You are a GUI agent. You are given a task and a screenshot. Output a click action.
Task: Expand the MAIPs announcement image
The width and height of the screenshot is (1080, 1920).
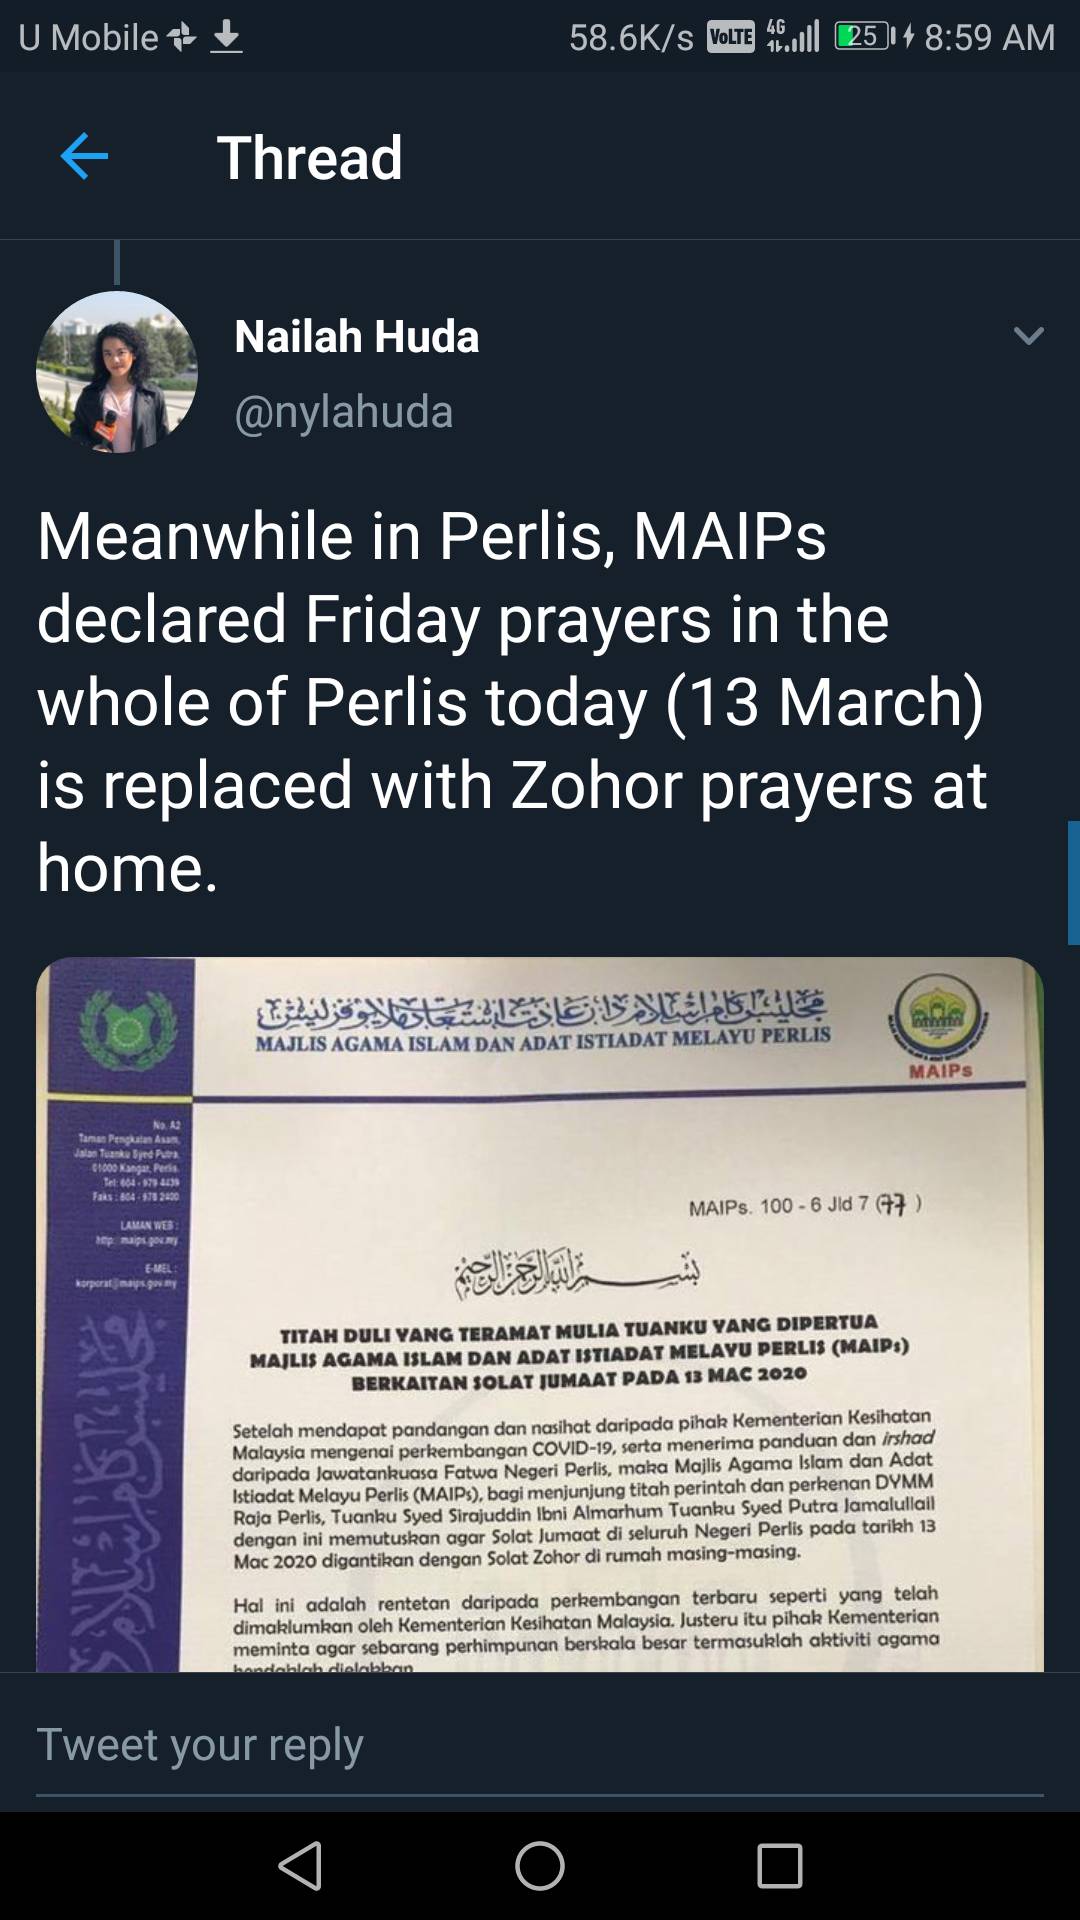(540, 1300)
